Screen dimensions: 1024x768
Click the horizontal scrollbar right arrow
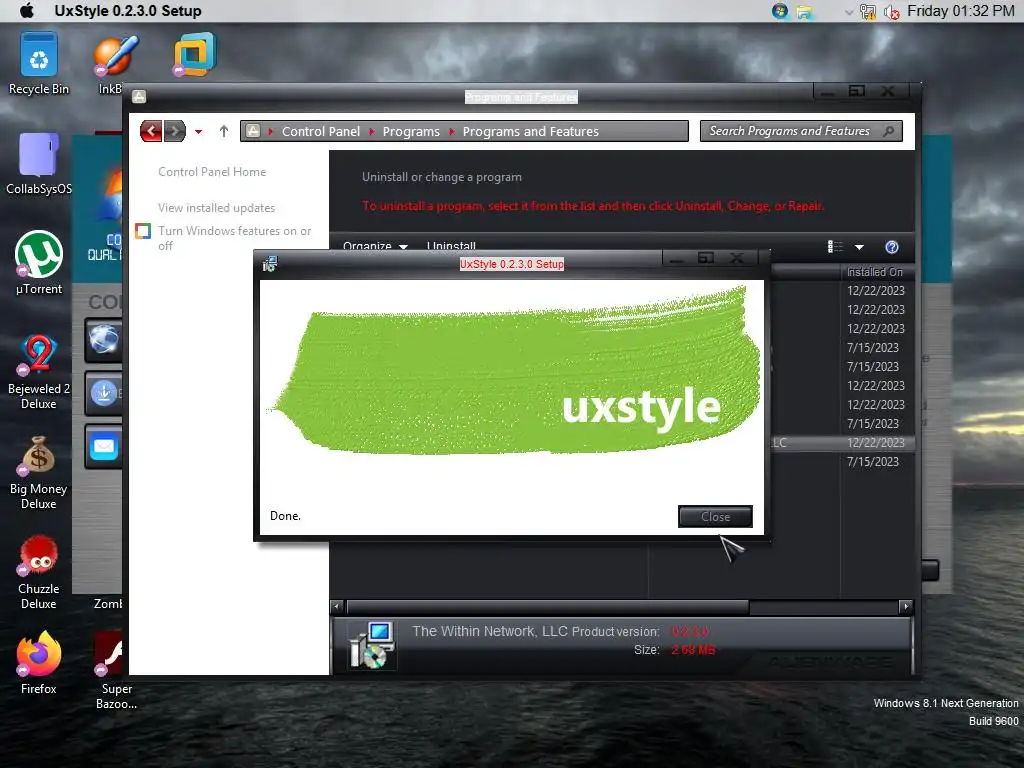coord(905,607)
